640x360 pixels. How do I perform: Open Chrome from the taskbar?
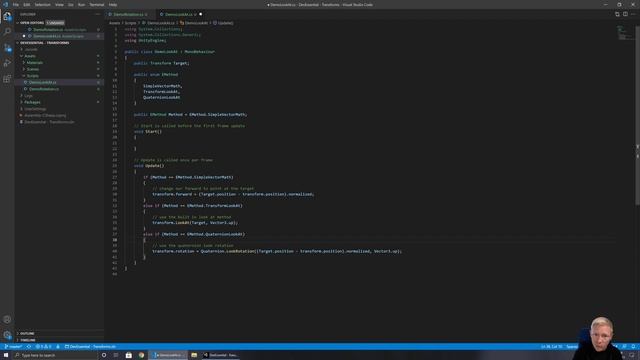[141, 355]
